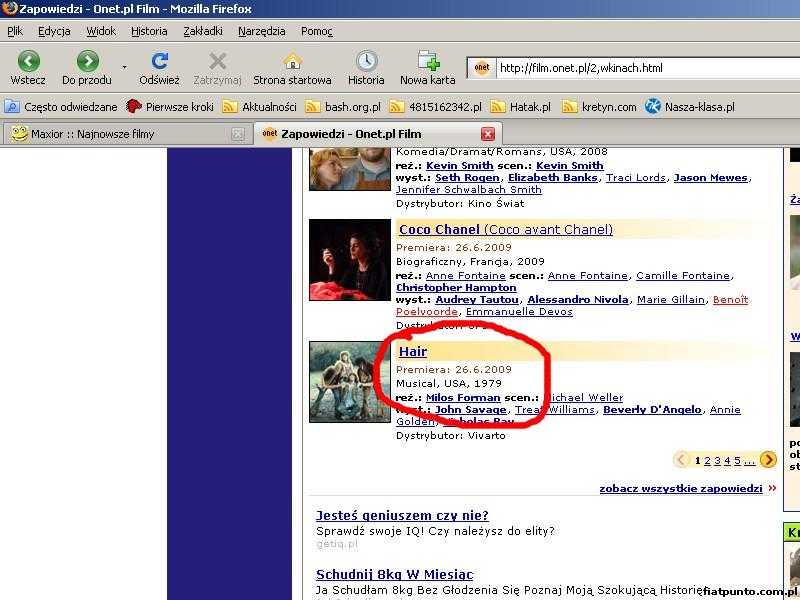
Task: Go to page 2 of the listings
Action: click(707, 461)
